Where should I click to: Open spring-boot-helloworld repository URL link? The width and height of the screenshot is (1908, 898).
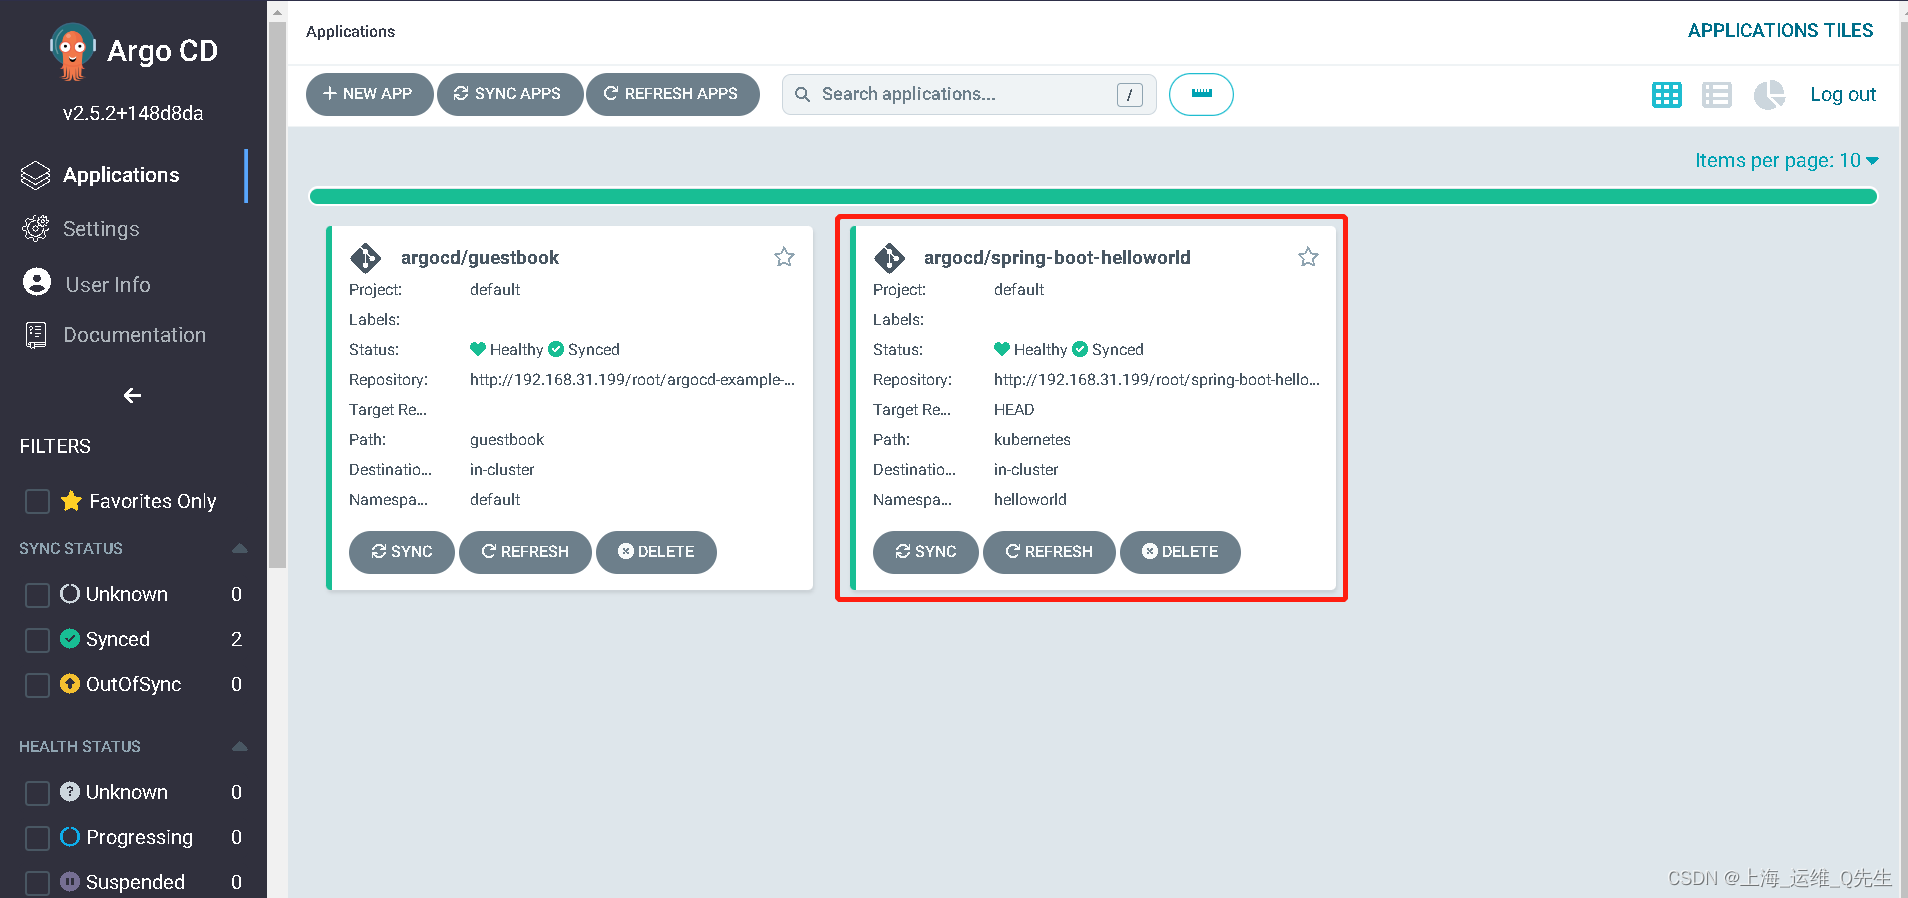[x=1157, y=380]
